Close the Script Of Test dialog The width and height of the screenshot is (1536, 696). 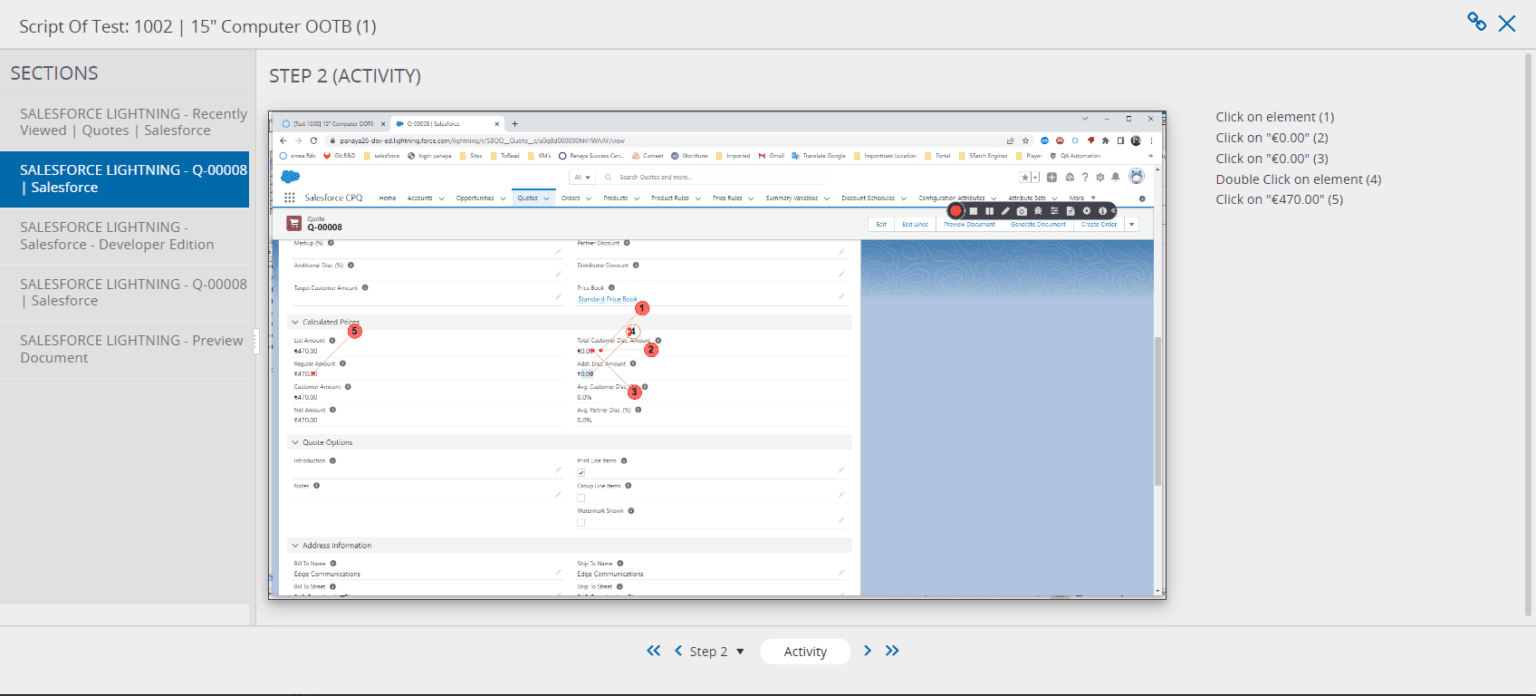[1507, 23]
